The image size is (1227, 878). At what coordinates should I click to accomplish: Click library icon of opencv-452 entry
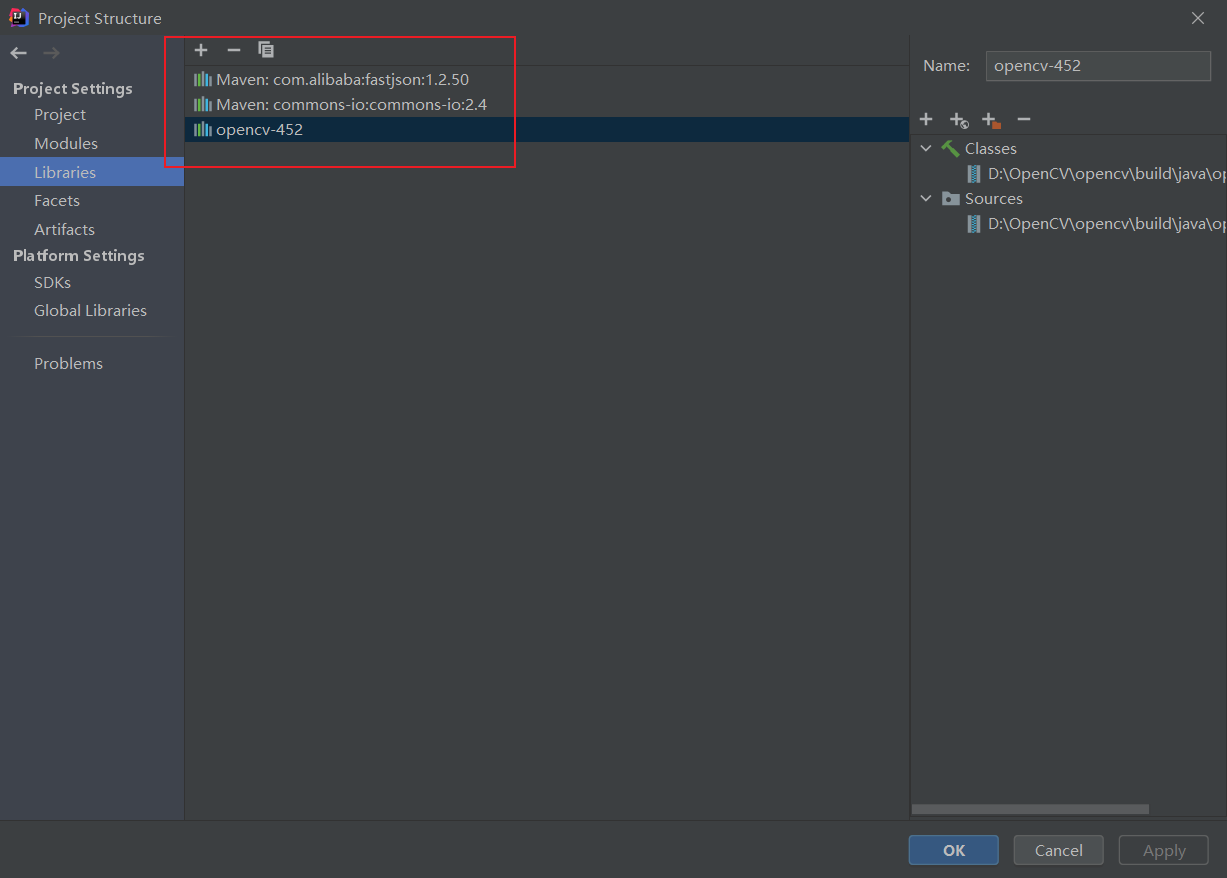(x=203, y=129)
